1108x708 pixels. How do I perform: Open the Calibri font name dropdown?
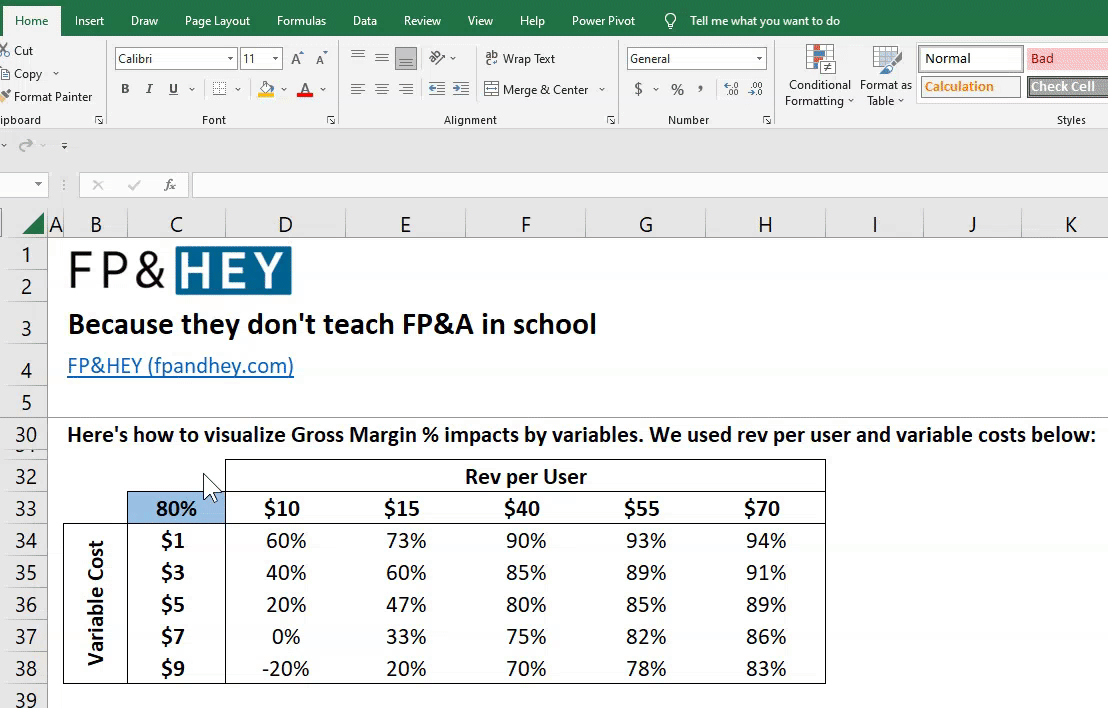[x=229, y=58]
